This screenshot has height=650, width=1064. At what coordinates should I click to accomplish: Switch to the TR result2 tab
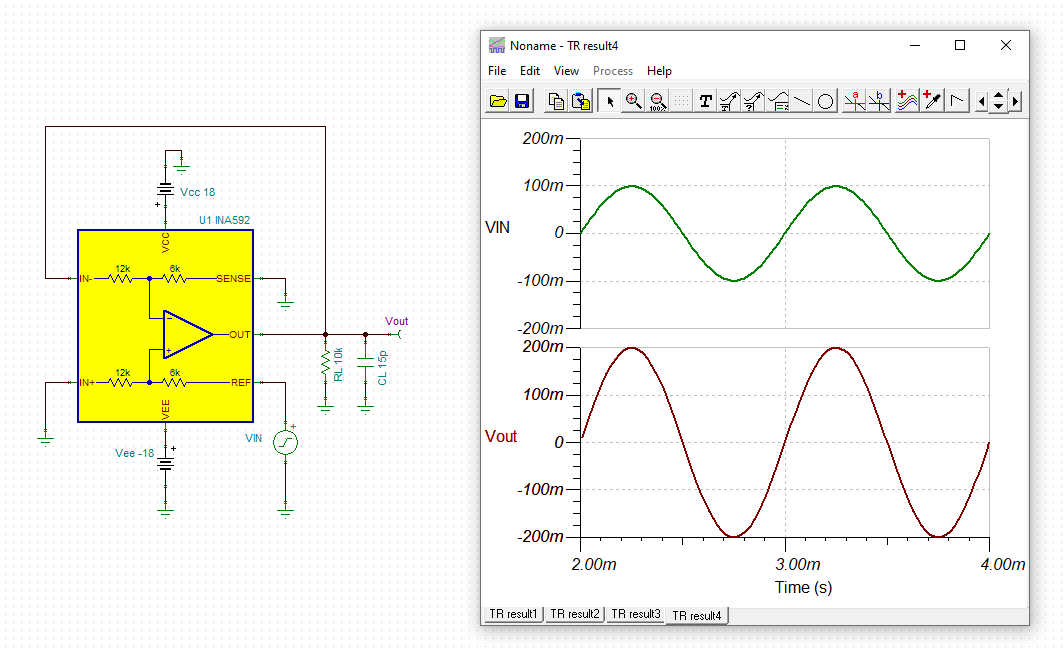pos(575,614)
